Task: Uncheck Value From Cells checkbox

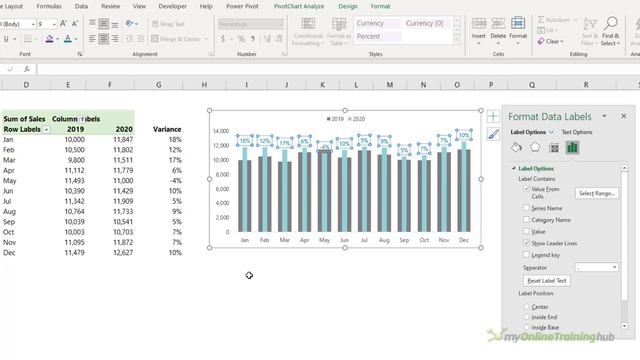Action: pos(526,189)
